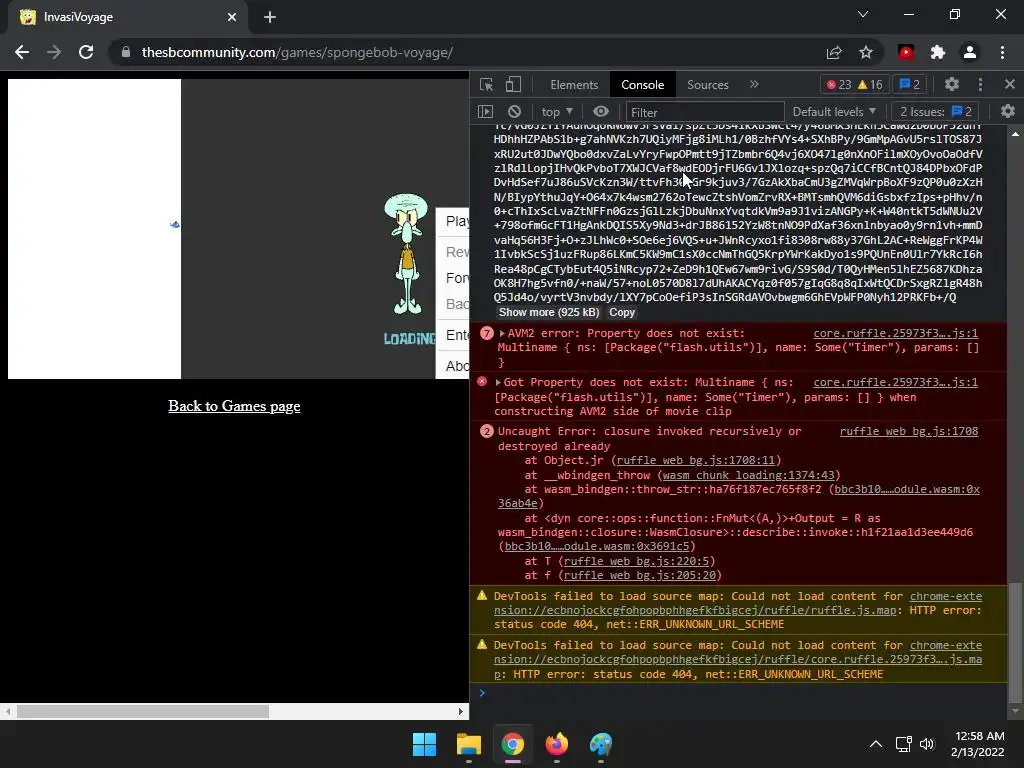
Task: Open the console settings gear
Action: tap(1008, 112)
